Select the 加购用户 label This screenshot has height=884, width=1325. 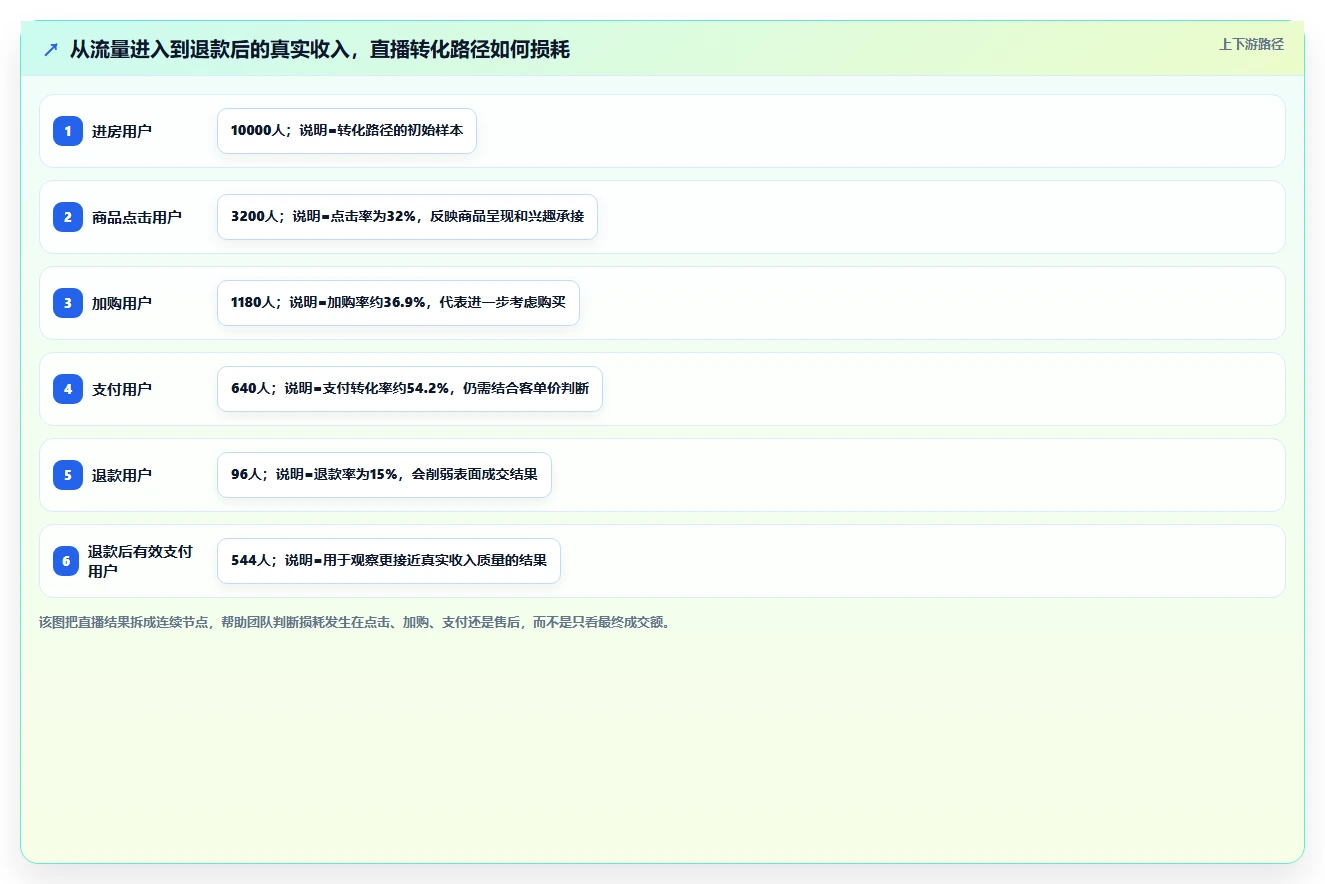tap(122, 303)
